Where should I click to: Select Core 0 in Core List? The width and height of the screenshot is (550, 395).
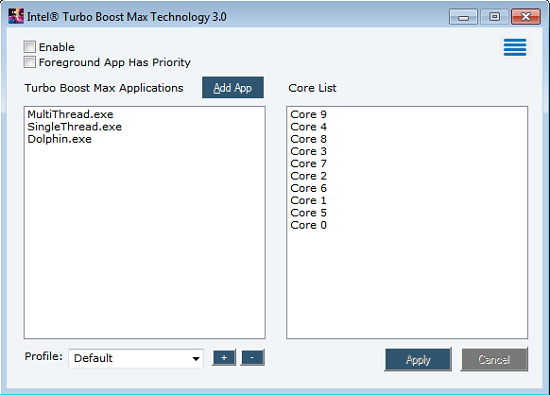click(308, 225)
